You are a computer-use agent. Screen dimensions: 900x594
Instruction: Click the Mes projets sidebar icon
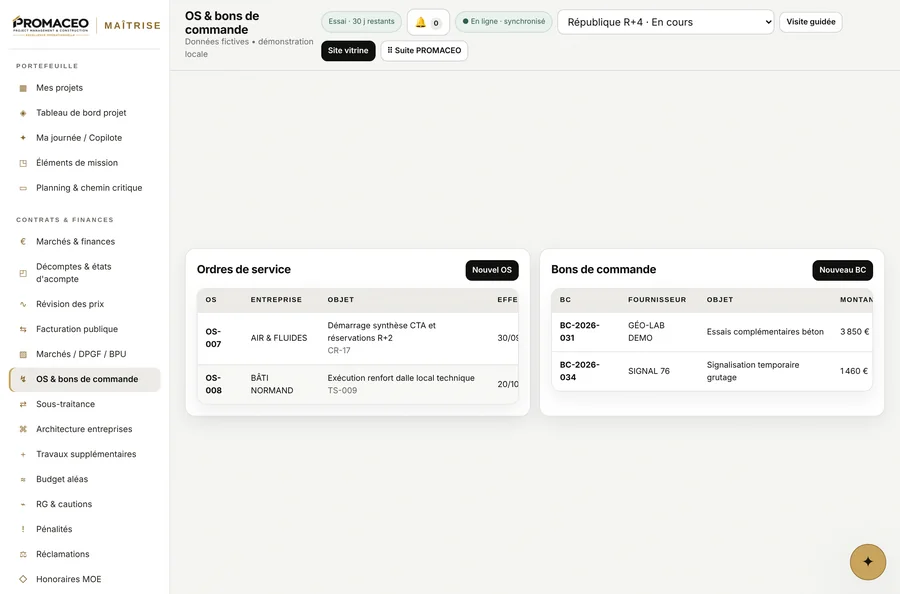point(23,88)
